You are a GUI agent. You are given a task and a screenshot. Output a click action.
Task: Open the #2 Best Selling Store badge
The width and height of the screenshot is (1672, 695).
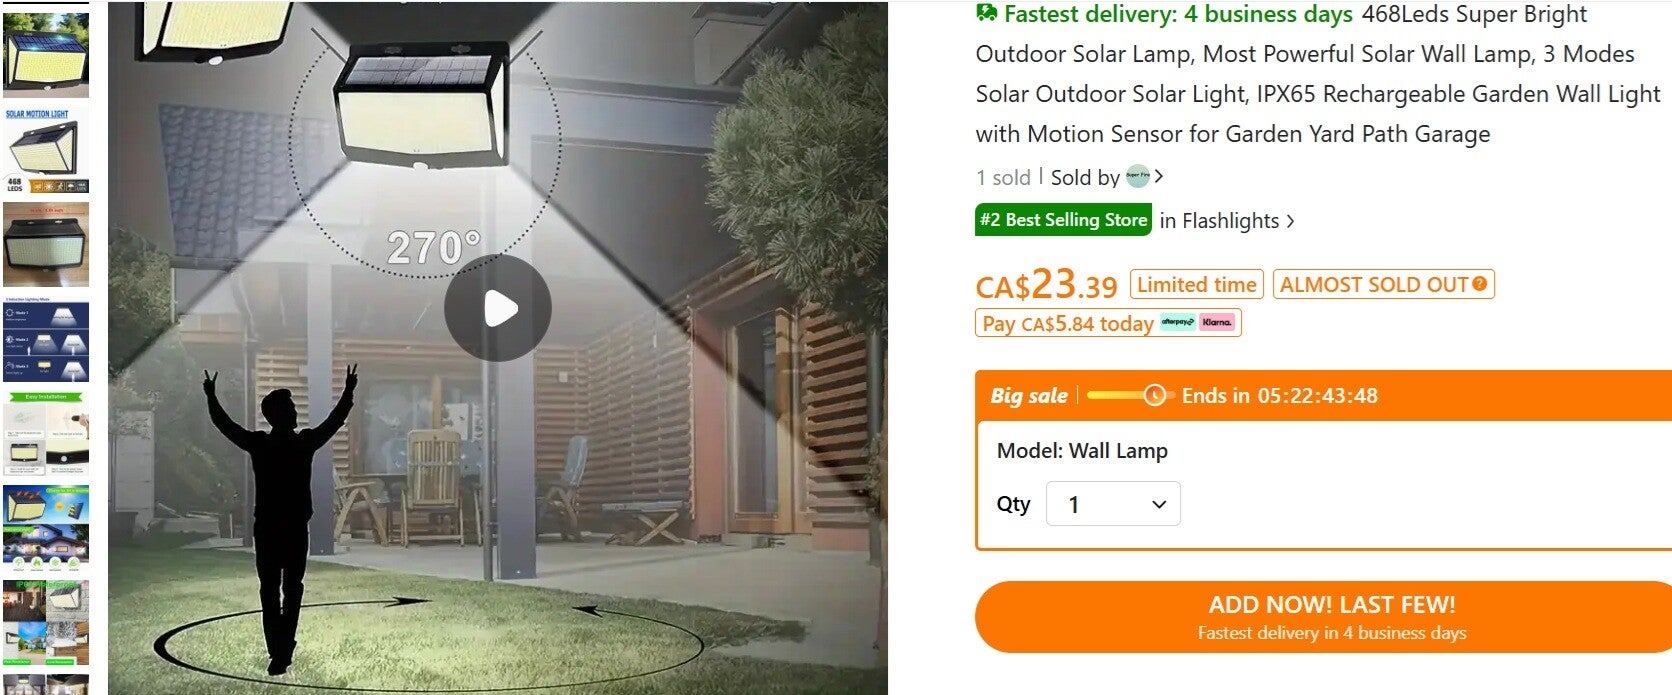1063,220
